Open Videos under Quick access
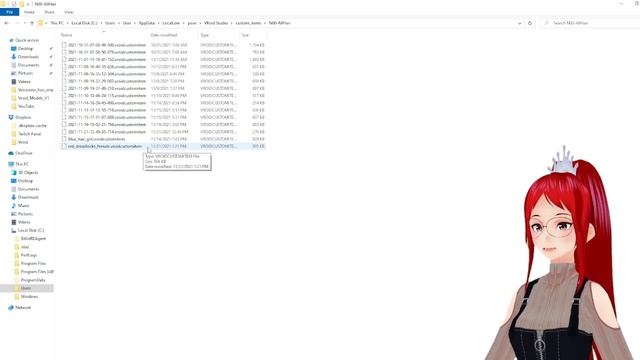Image resolution: width=640 pixels, height=360 pixels. tap(24, 82)
